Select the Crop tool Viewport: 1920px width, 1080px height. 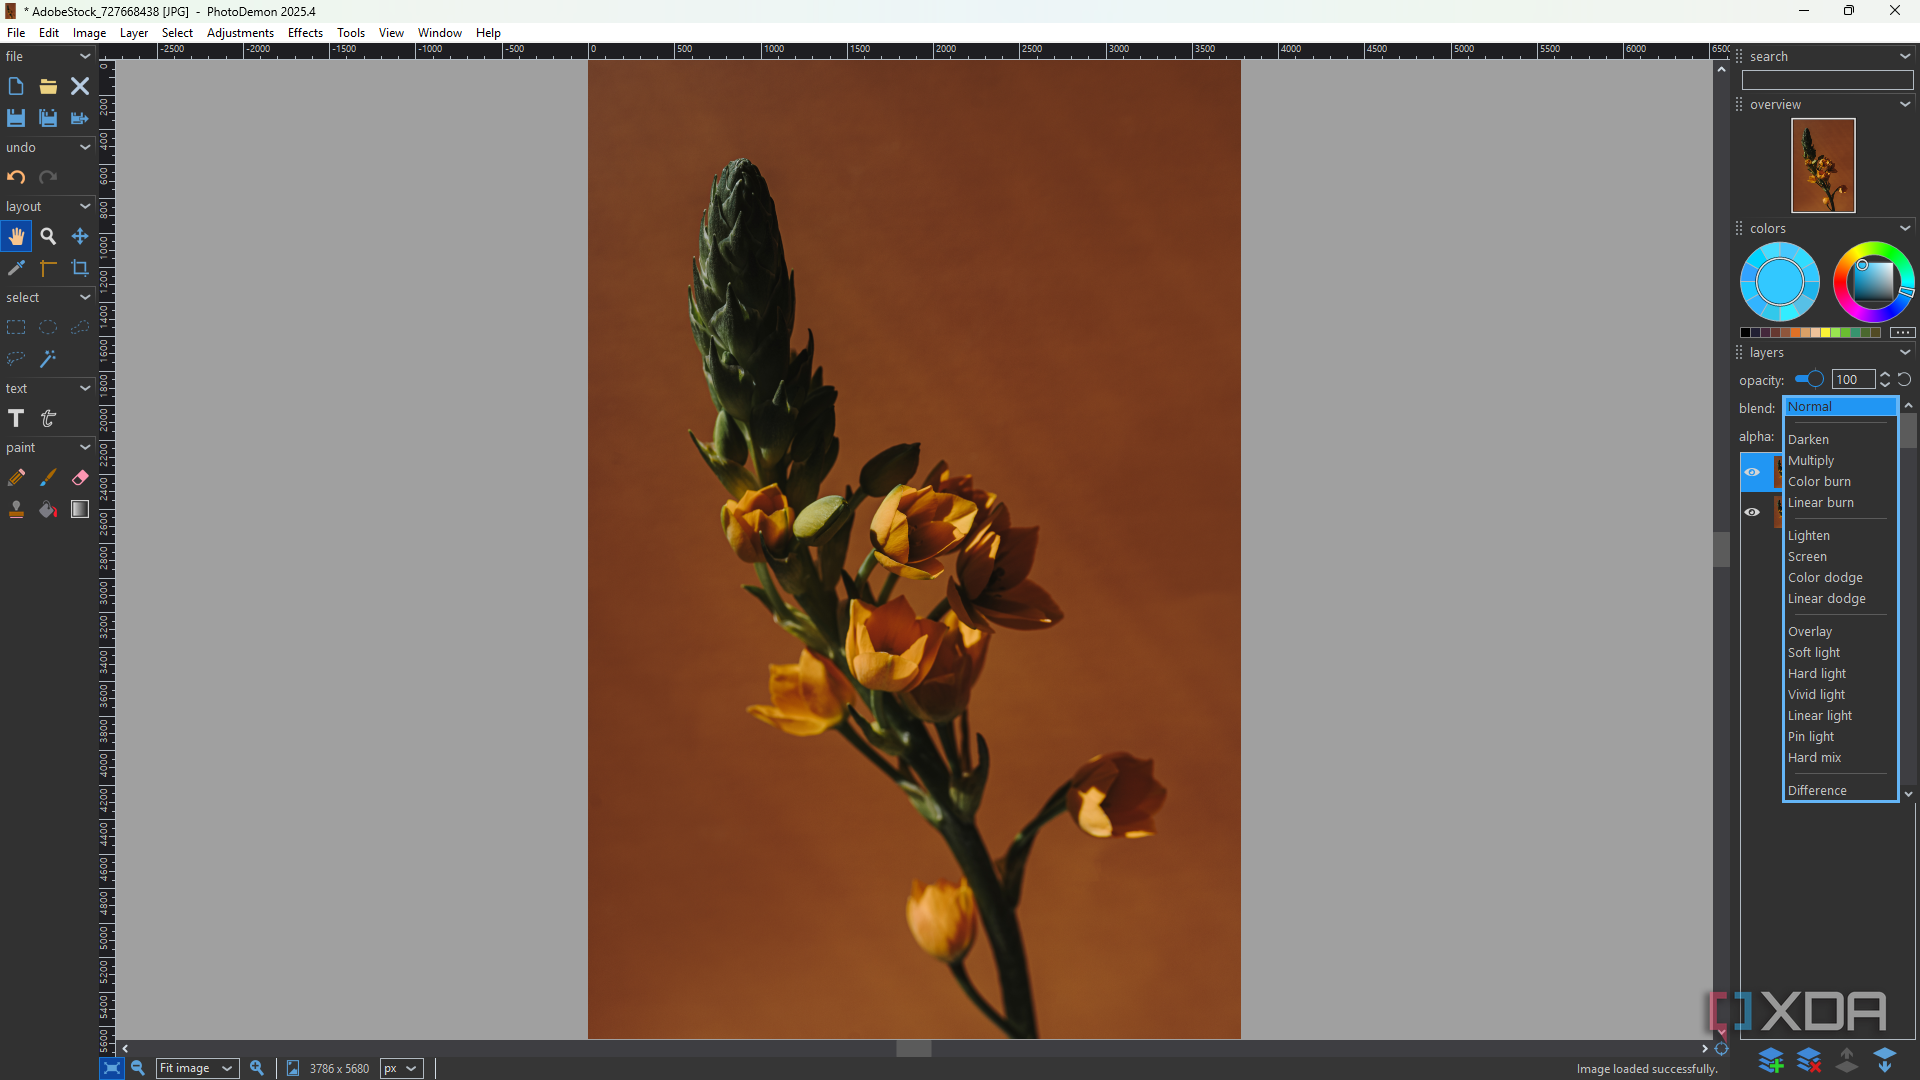(80, 268)
